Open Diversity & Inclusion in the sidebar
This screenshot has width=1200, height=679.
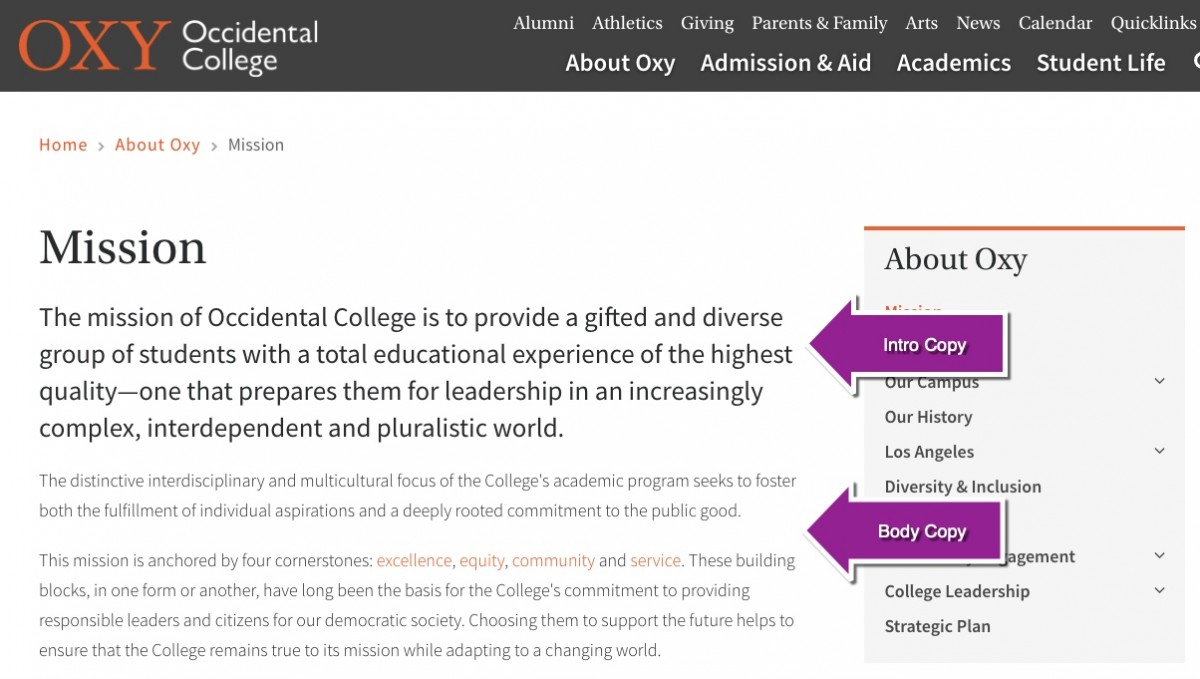[963, 487]
